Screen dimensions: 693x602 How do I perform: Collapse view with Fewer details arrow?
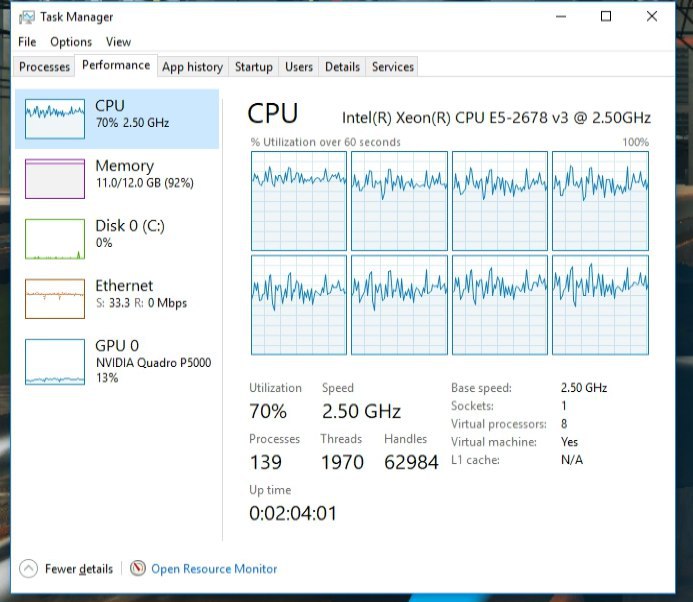28,568
